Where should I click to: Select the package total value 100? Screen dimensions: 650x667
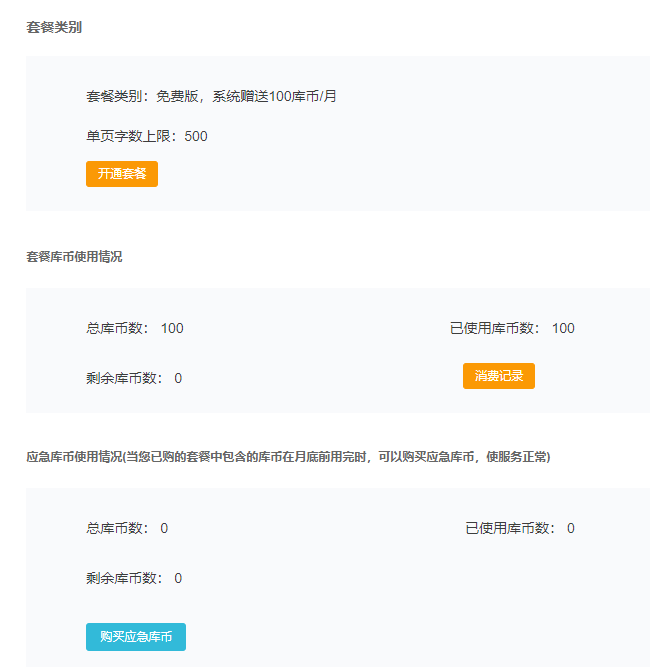(x=172, y=328)
